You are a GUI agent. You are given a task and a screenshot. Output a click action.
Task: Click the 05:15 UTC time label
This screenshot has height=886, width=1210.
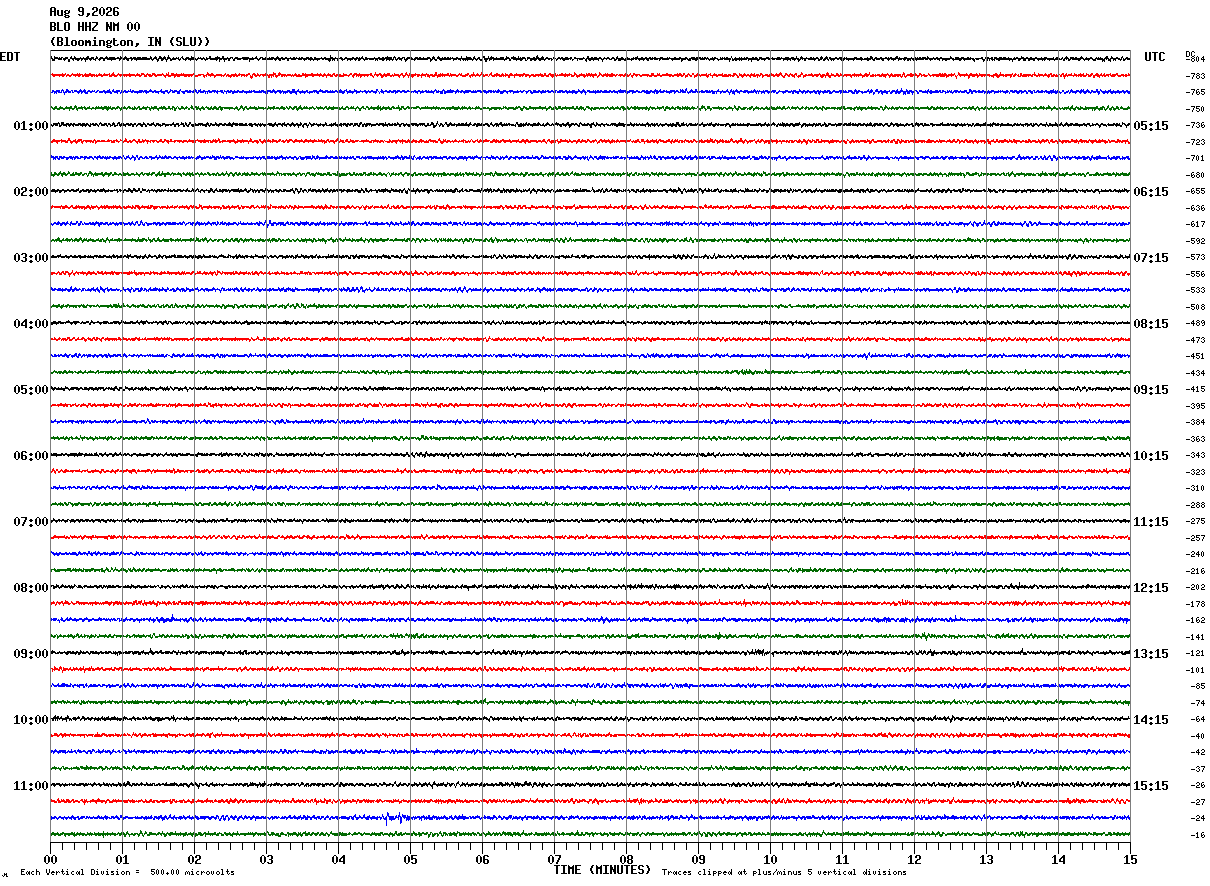(x=1151, y=126)
